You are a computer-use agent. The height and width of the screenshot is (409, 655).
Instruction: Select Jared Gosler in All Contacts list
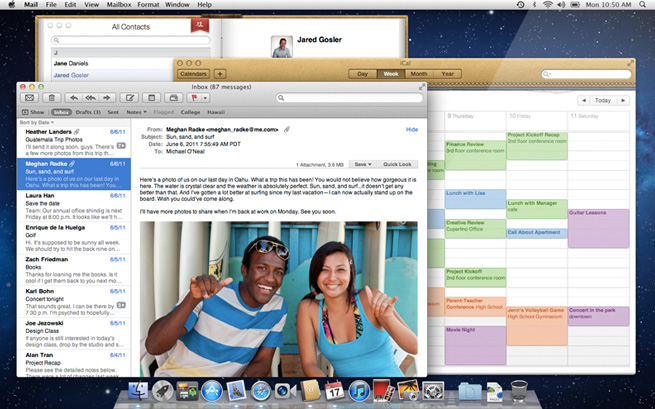(x=131, y=75)
